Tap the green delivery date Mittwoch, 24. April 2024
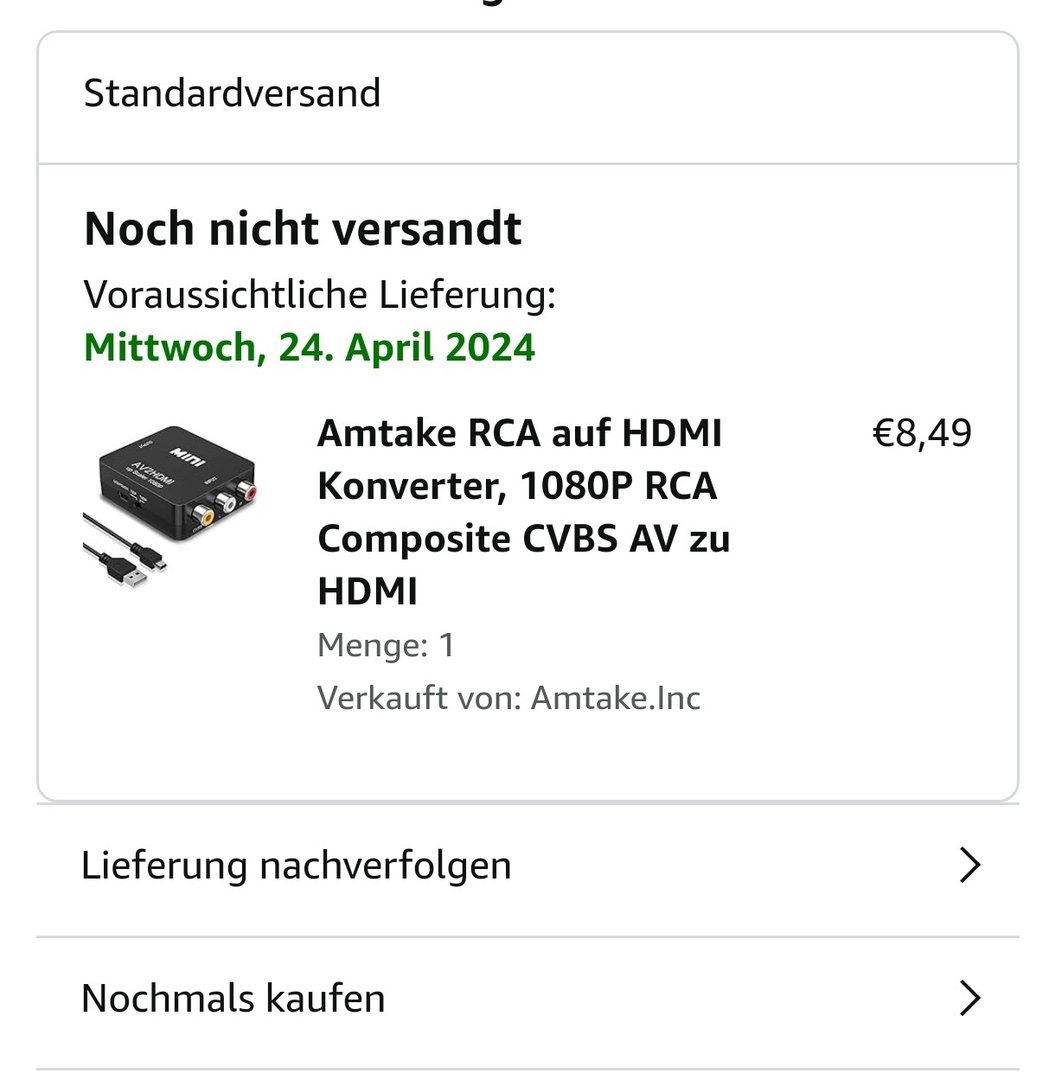This screenshot has height=1080, width=1055. click(309, 347)
